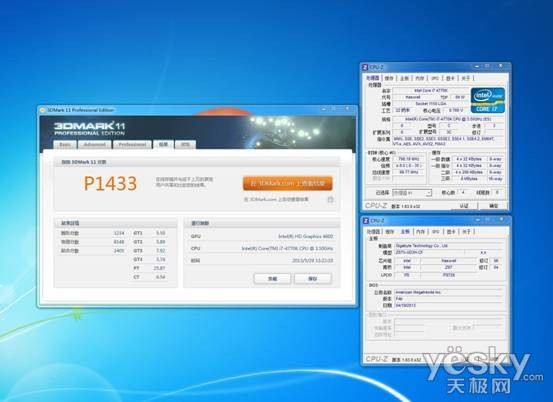Image resolution: width=553 pixels, height=402 pixels.
Task: Click the core speed MHz field in CPU-Z
Action: click(409, 159)
